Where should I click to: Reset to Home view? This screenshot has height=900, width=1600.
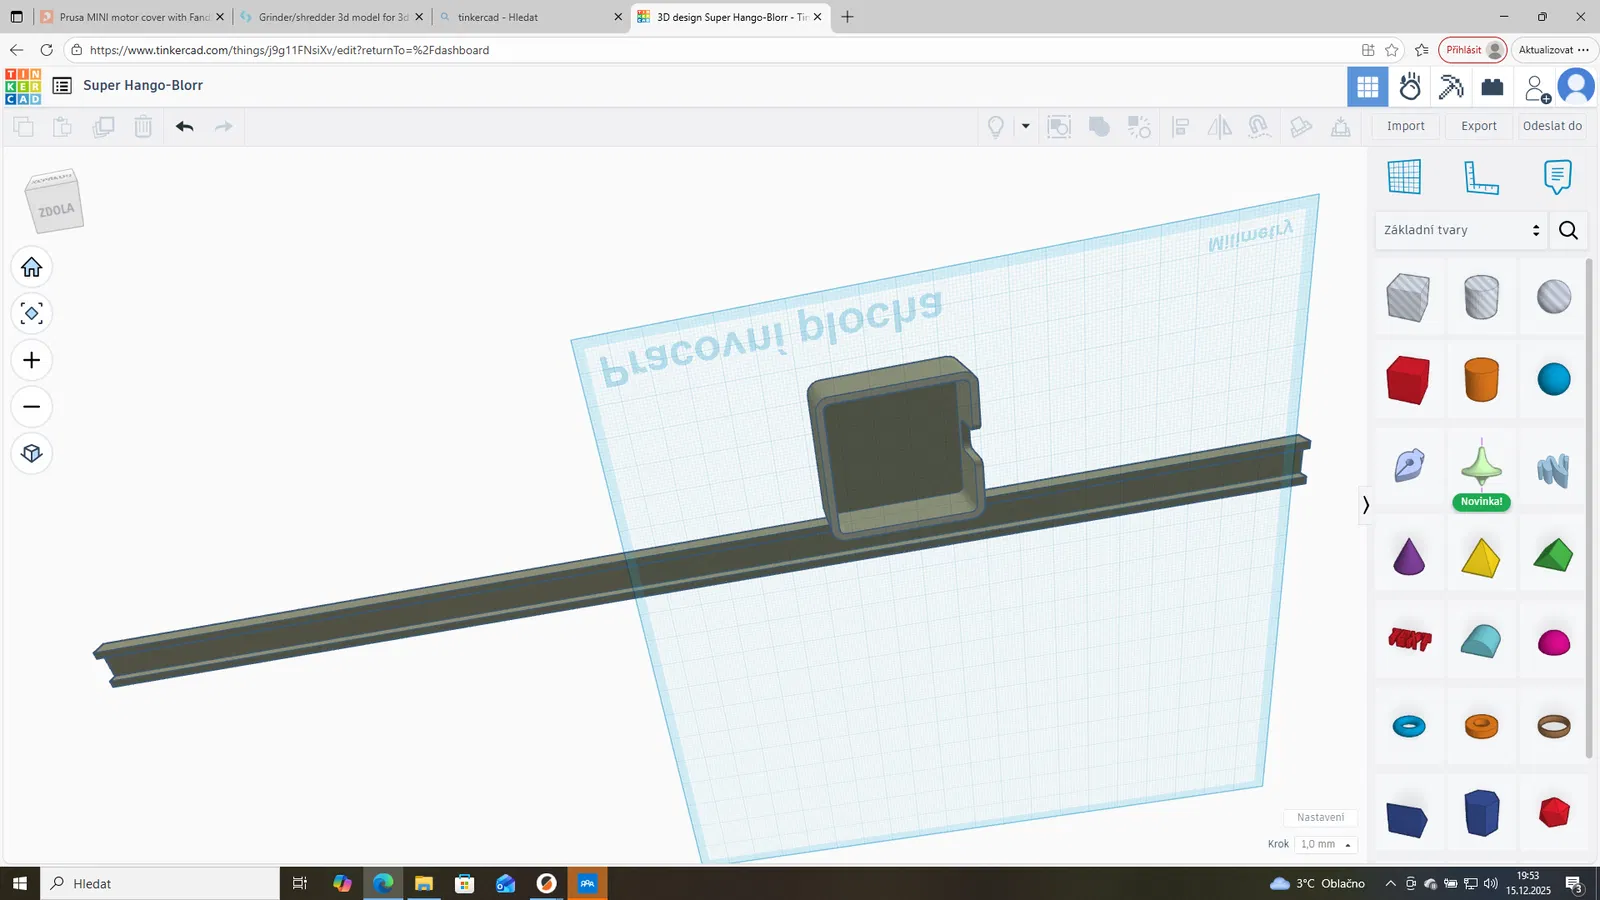(x=32, y=267)
